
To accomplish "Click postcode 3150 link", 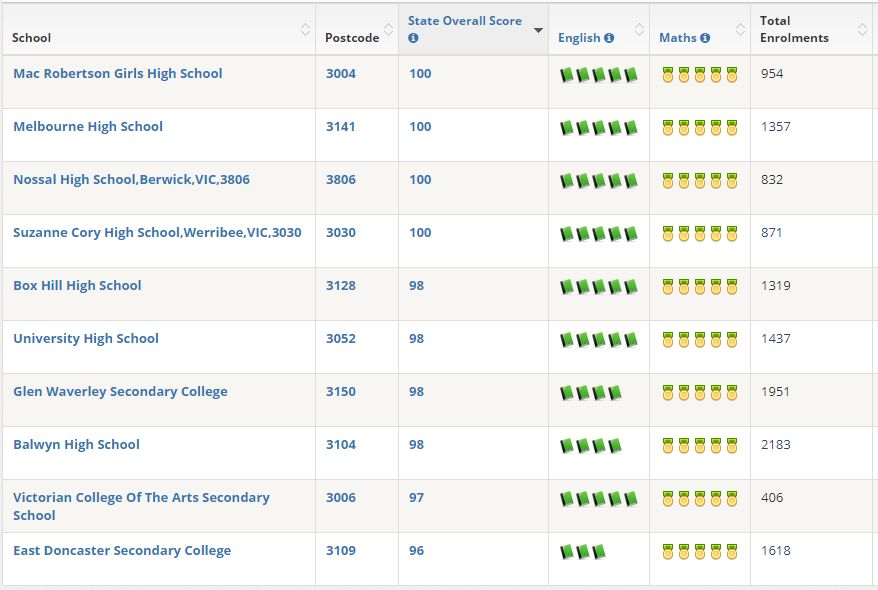I will 341,391.
